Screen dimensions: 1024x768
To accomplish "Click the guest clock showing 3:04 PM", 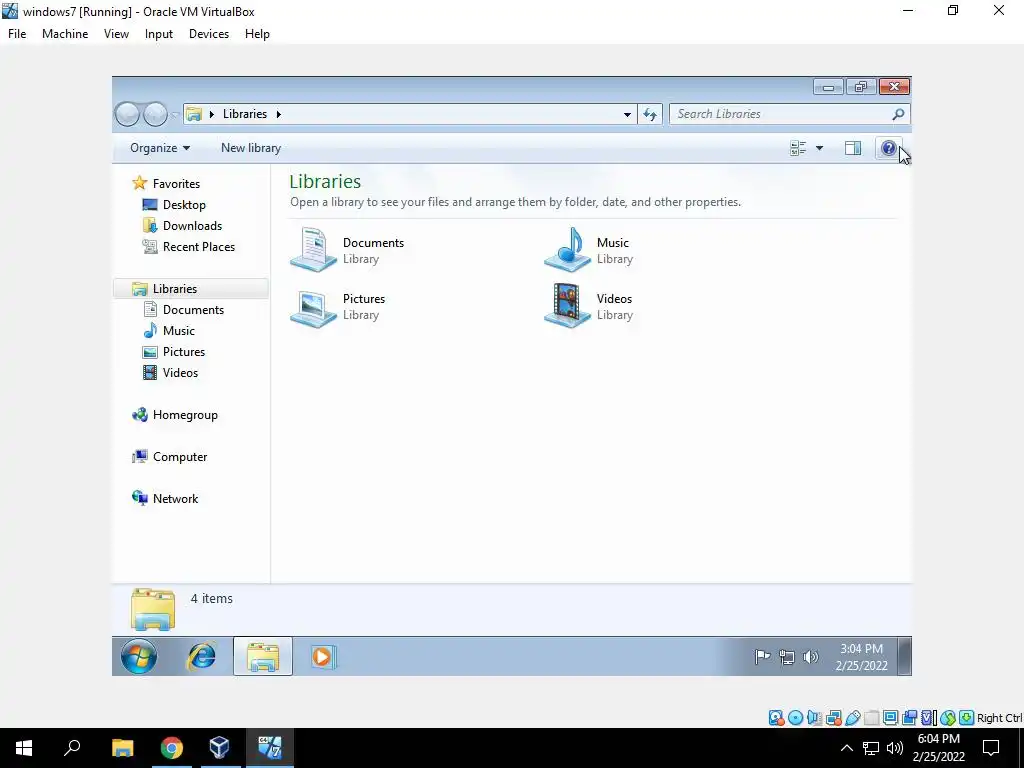I will tap(861, 657).
